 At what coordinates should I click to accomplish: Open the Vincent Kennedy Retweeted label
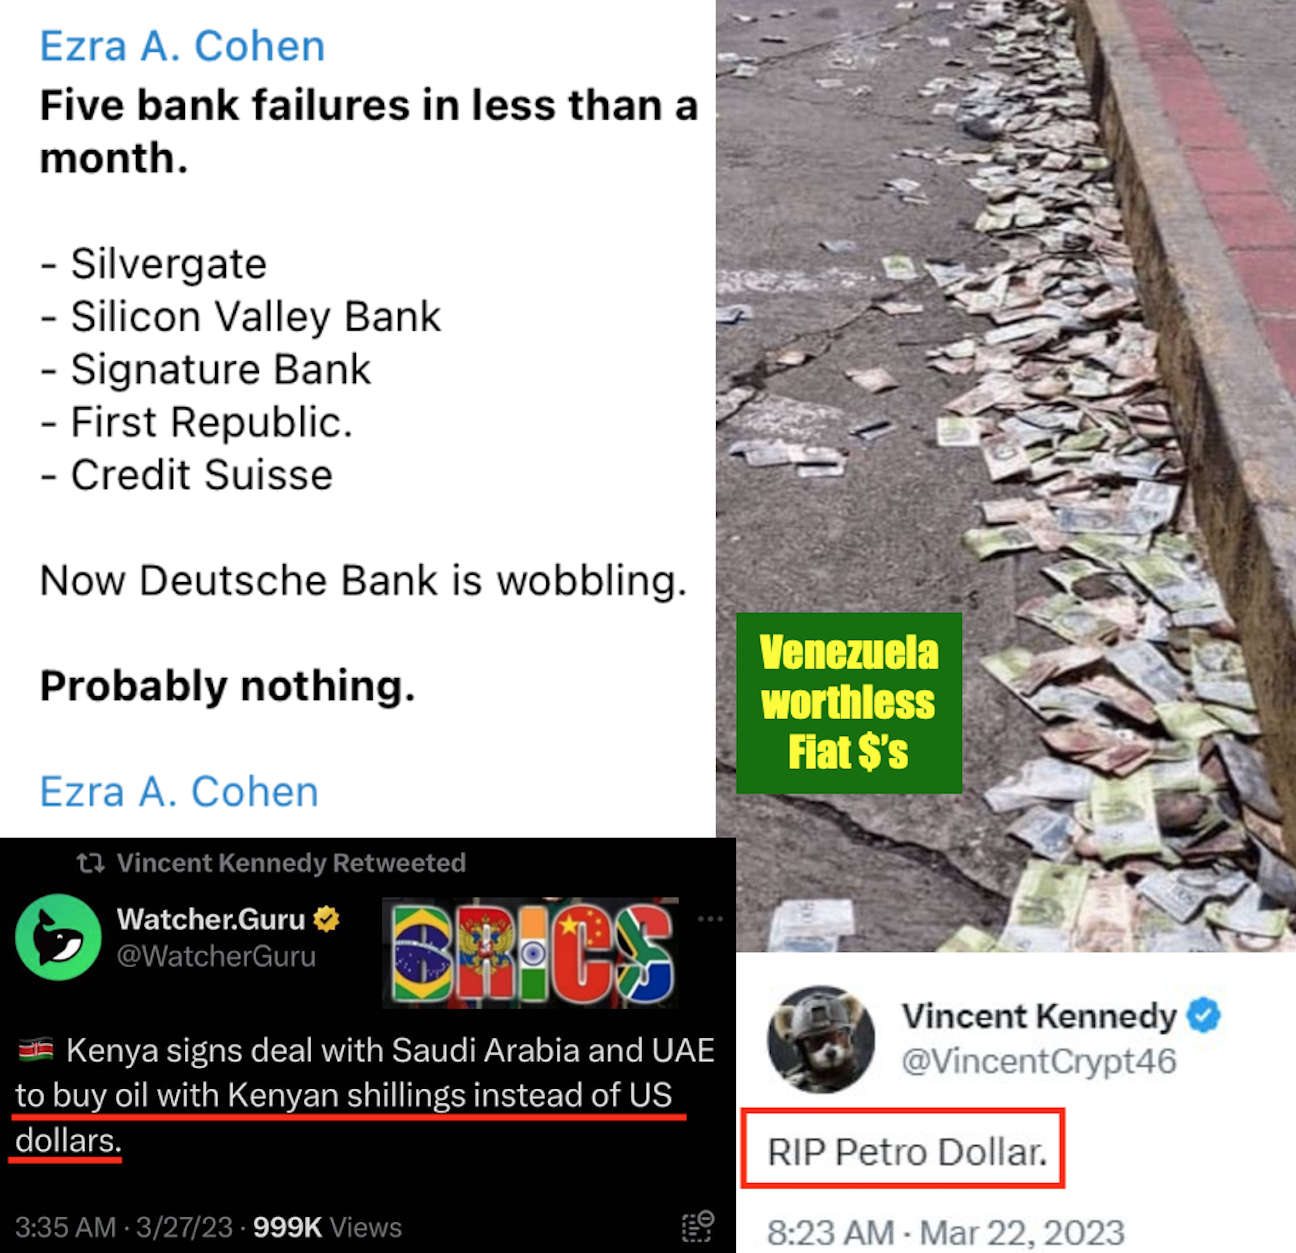click(291, 863)
